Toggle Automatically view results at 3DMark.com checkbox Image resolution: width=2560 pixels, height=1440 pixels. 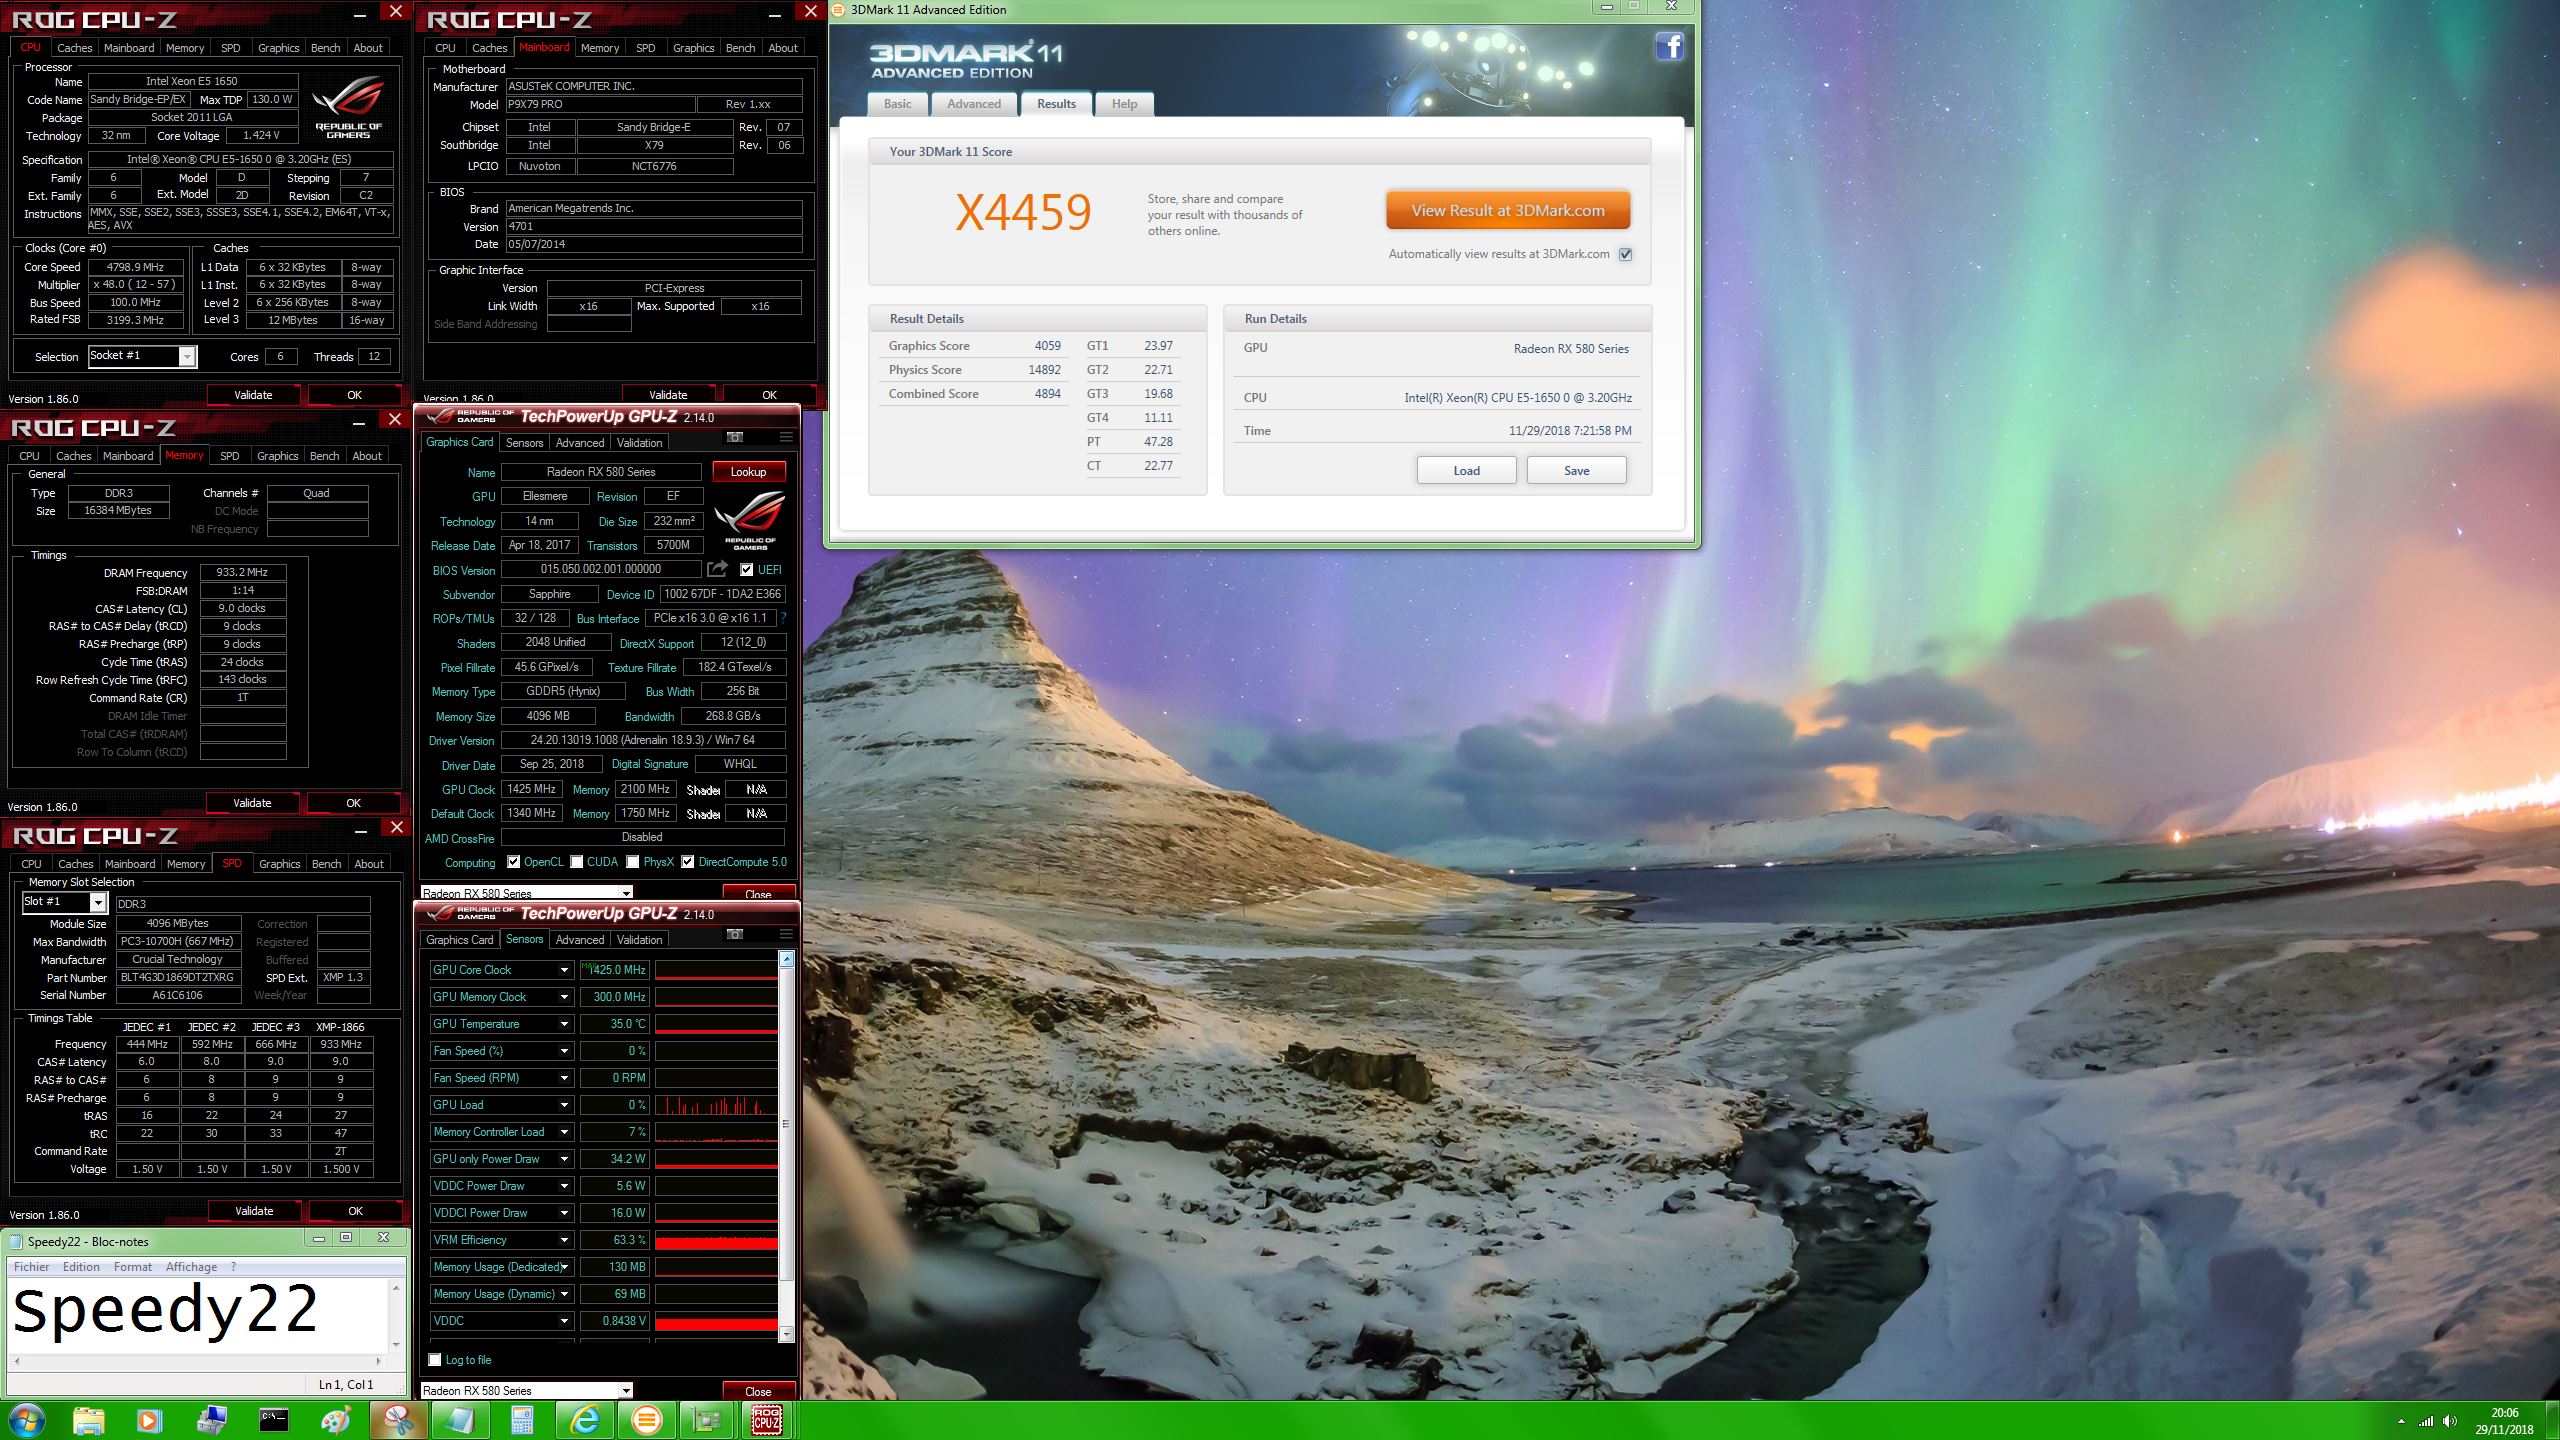(x=1626, y=254)
